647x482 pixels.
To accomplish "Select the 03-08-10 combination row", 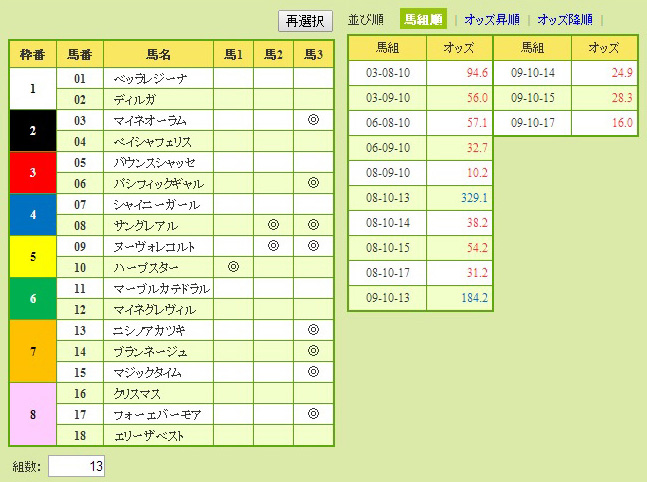I will point(386,73).
